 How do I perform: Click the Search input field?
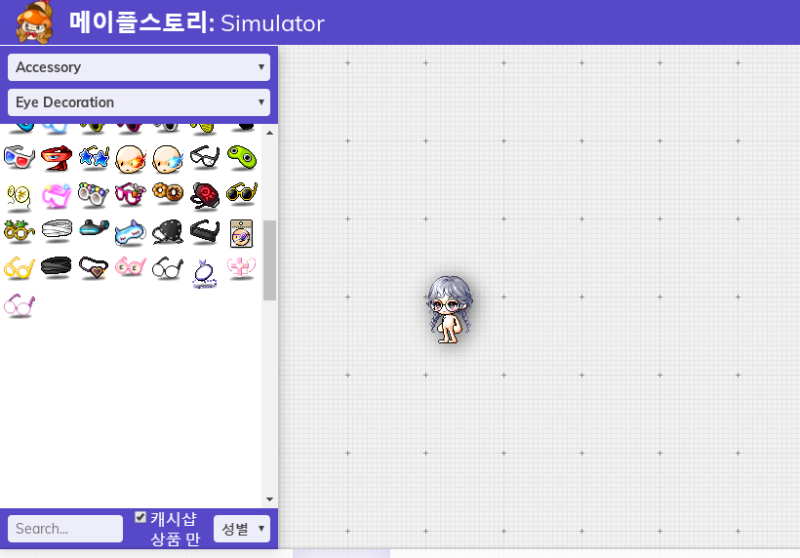[x=65, y=528]
